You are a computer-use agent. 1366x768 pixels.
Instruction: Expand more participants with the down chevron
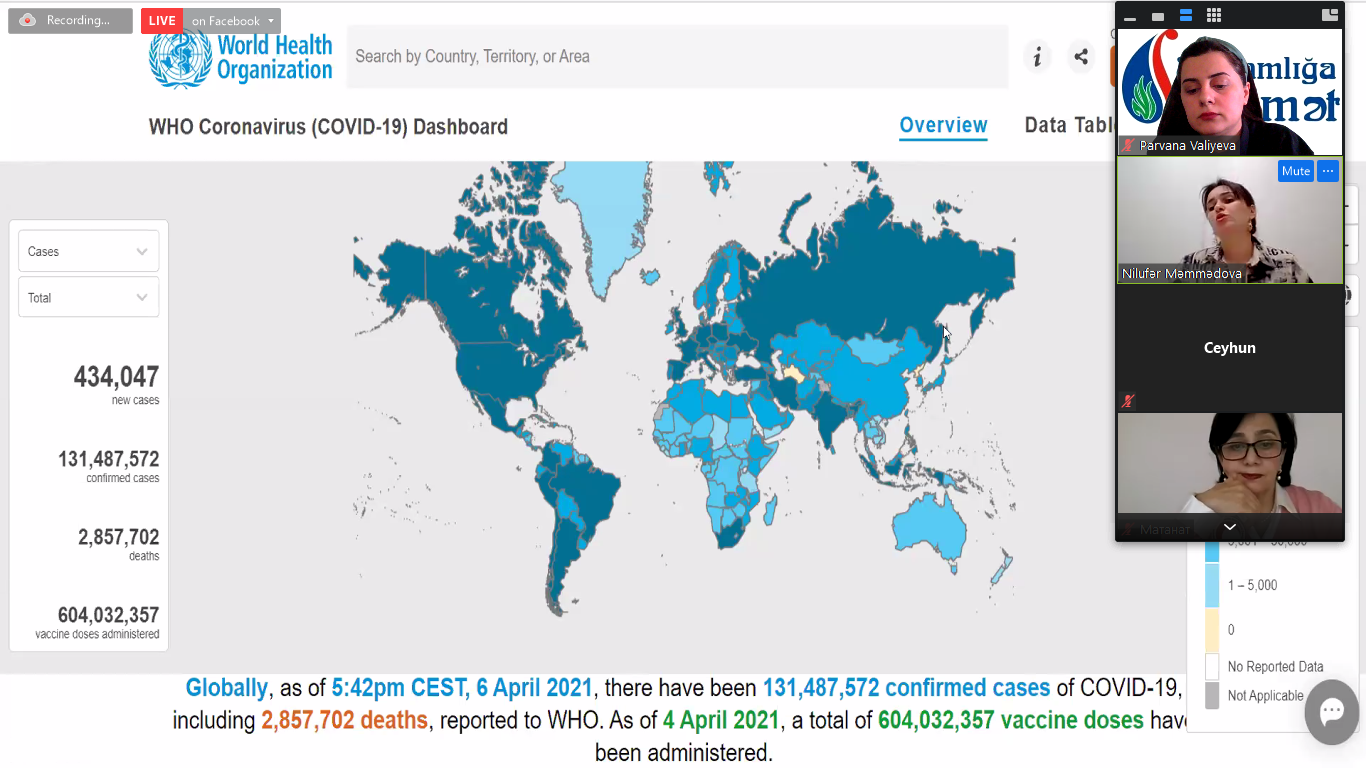point(1230,527)
